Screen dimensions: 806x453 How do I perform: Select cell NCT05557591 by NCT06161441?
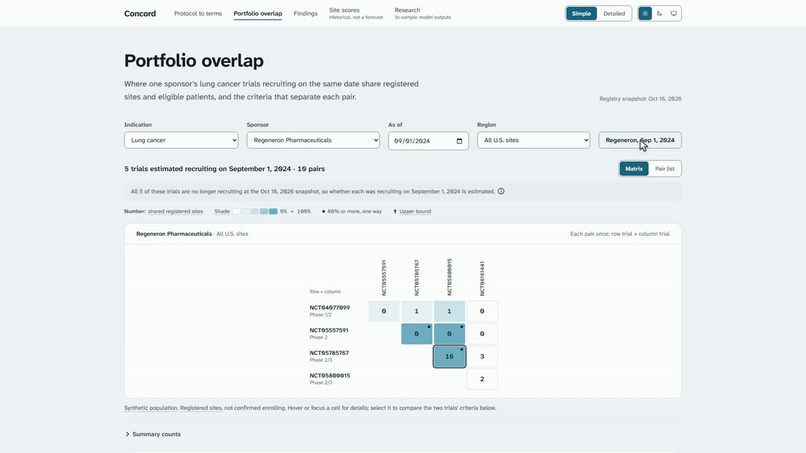(x=482, y=334)
